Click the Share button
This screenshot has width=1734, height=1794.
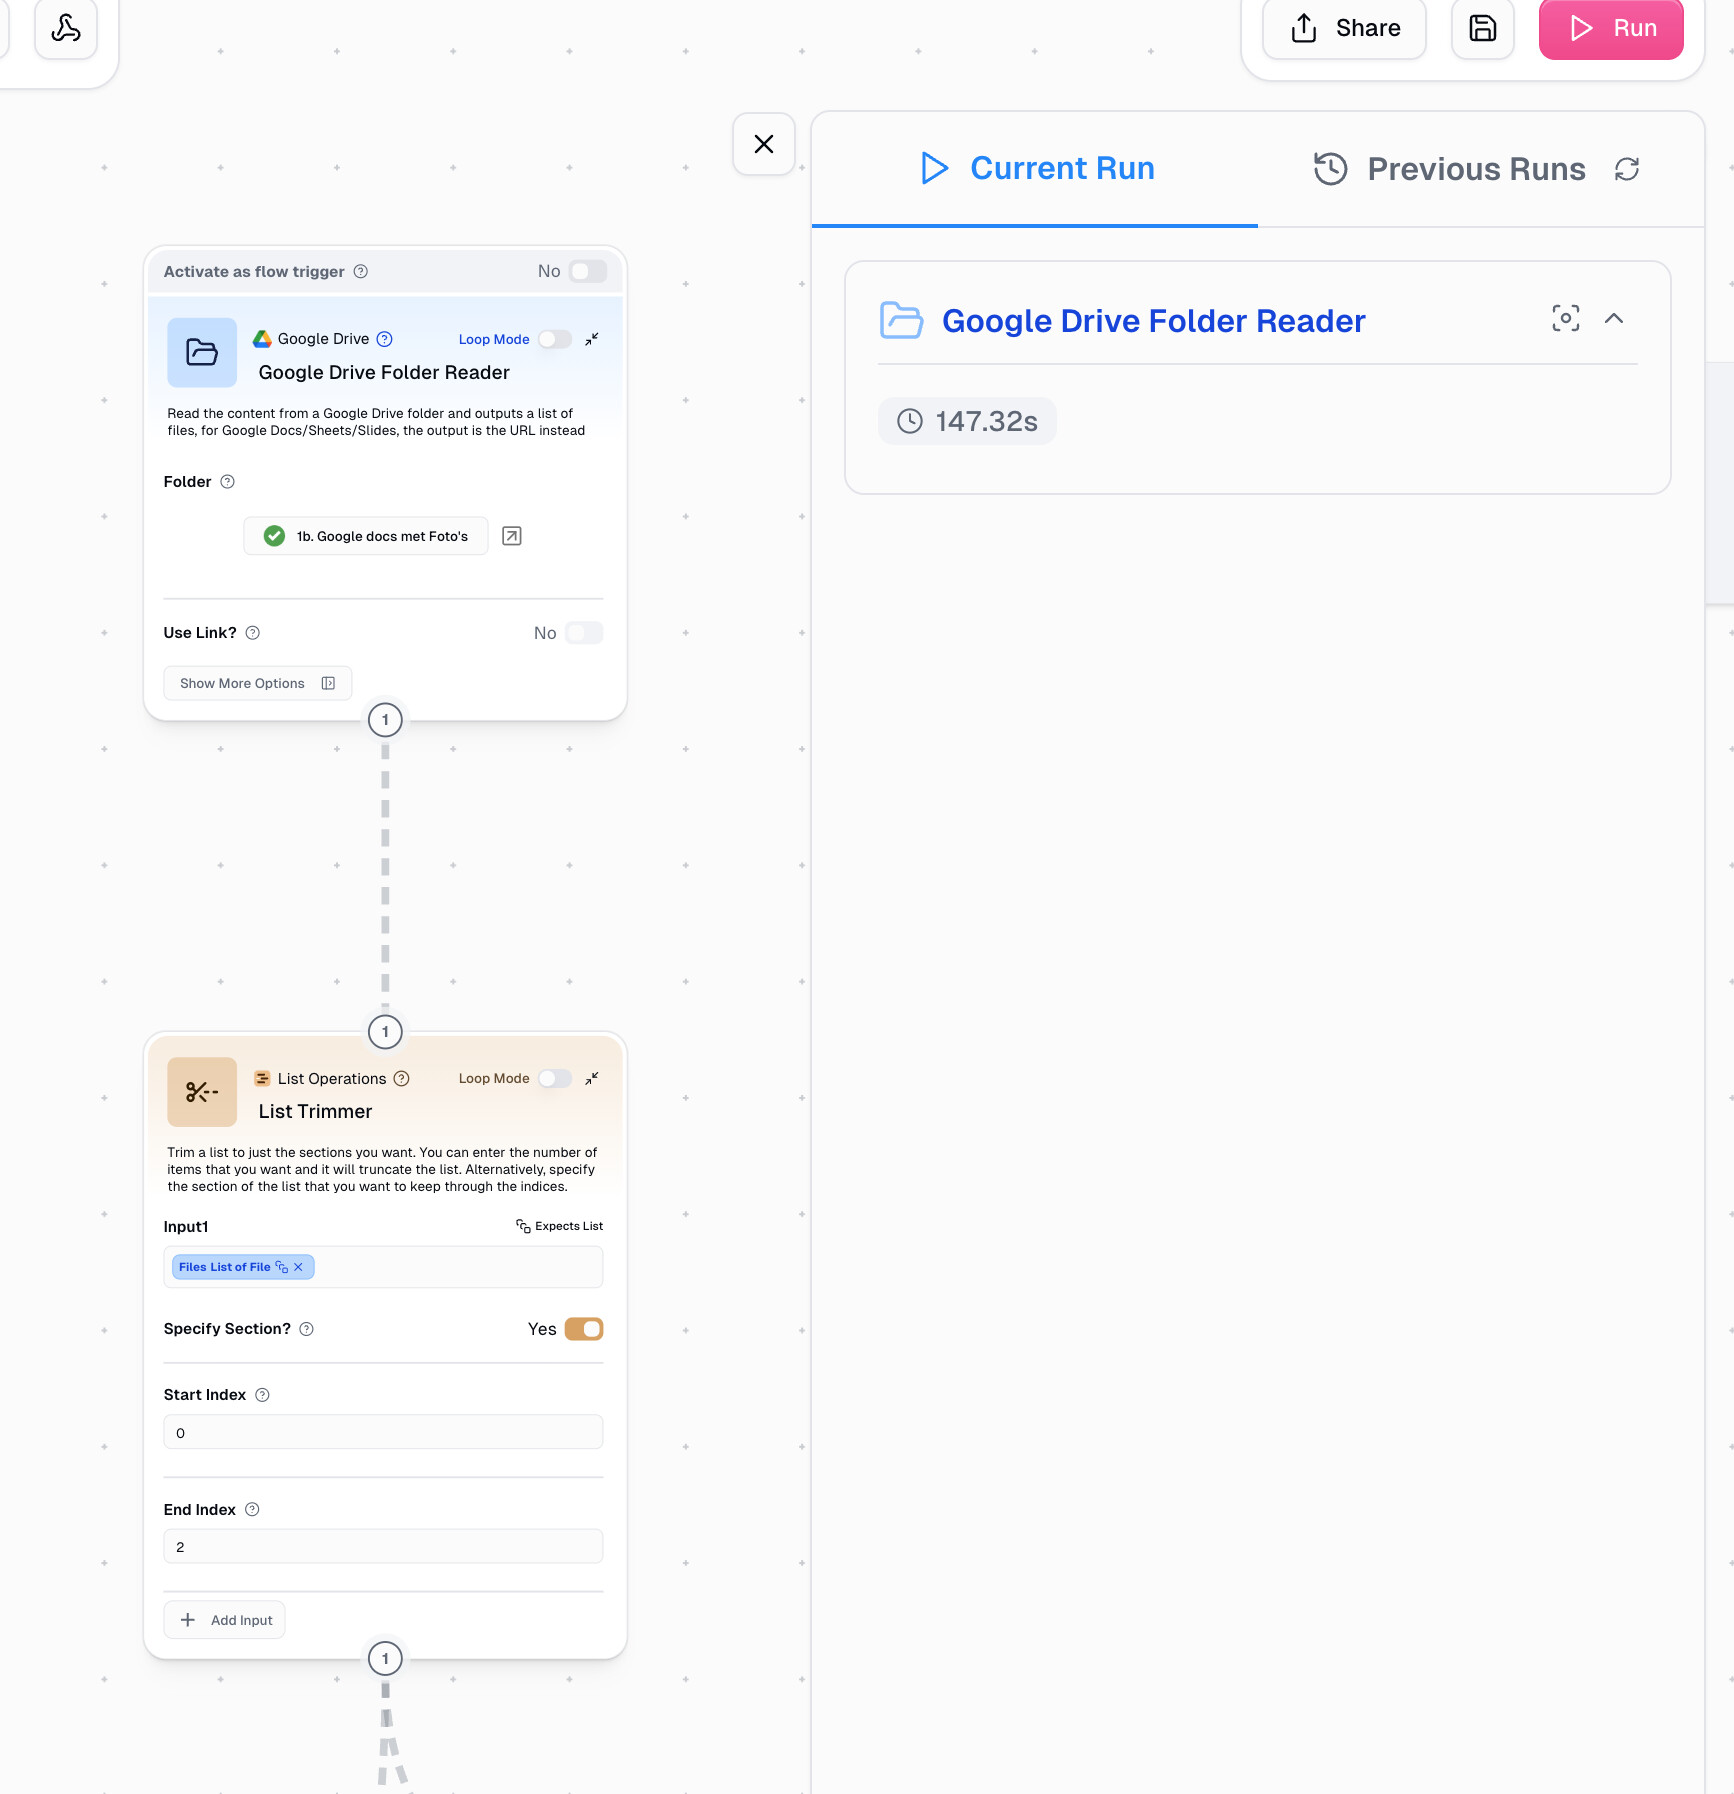[1344, 28]
